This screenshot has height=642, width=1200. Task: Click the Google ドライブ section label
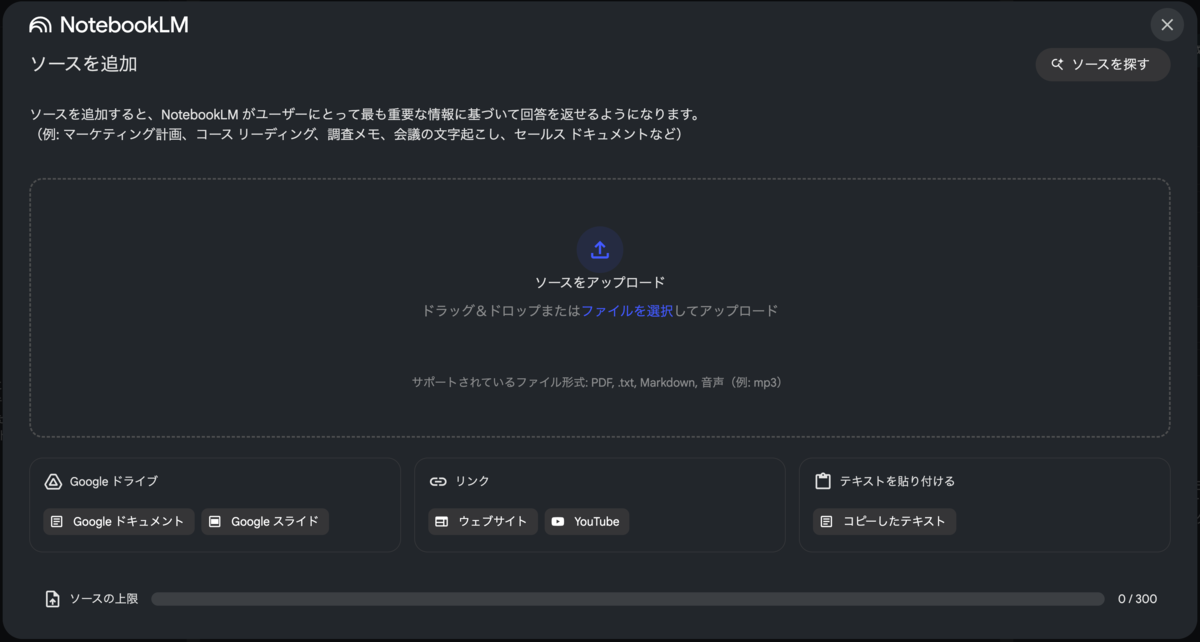coord(114,482)
